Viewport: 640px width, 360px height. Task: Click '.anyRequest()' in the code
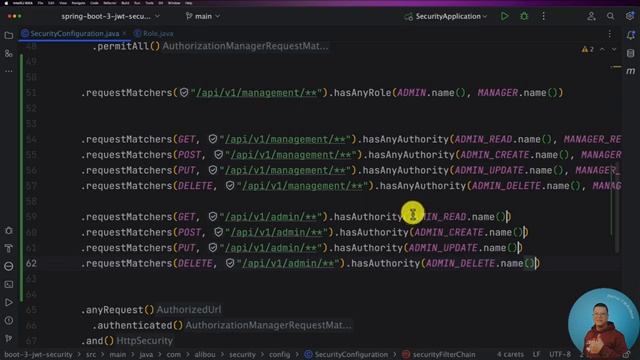[118, 310]
